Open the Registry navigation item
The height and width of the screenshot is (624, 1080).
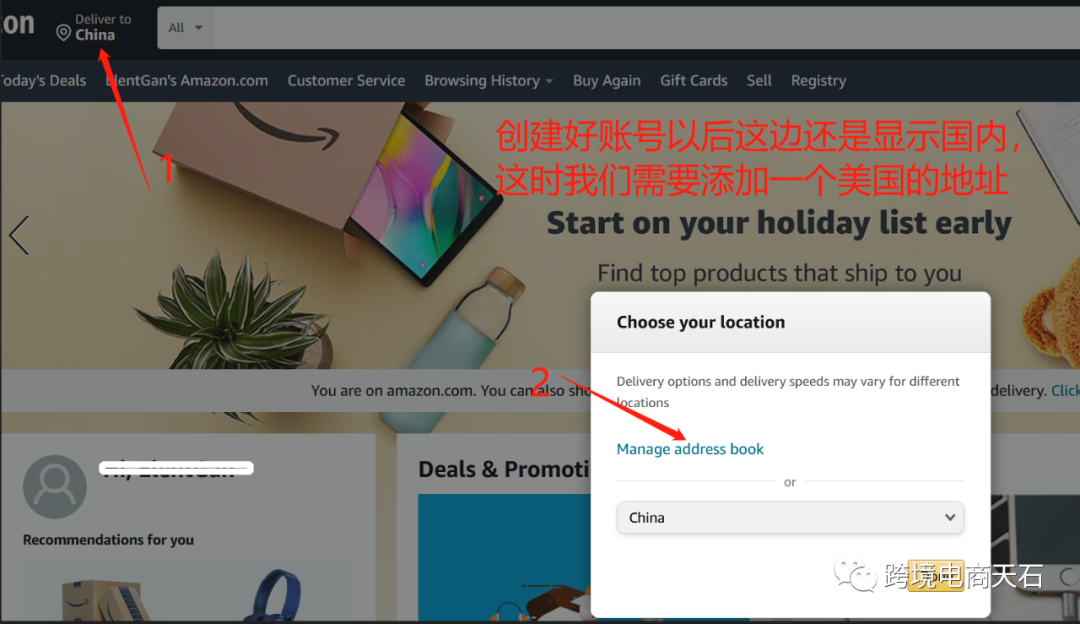click(x=818, y=81)
